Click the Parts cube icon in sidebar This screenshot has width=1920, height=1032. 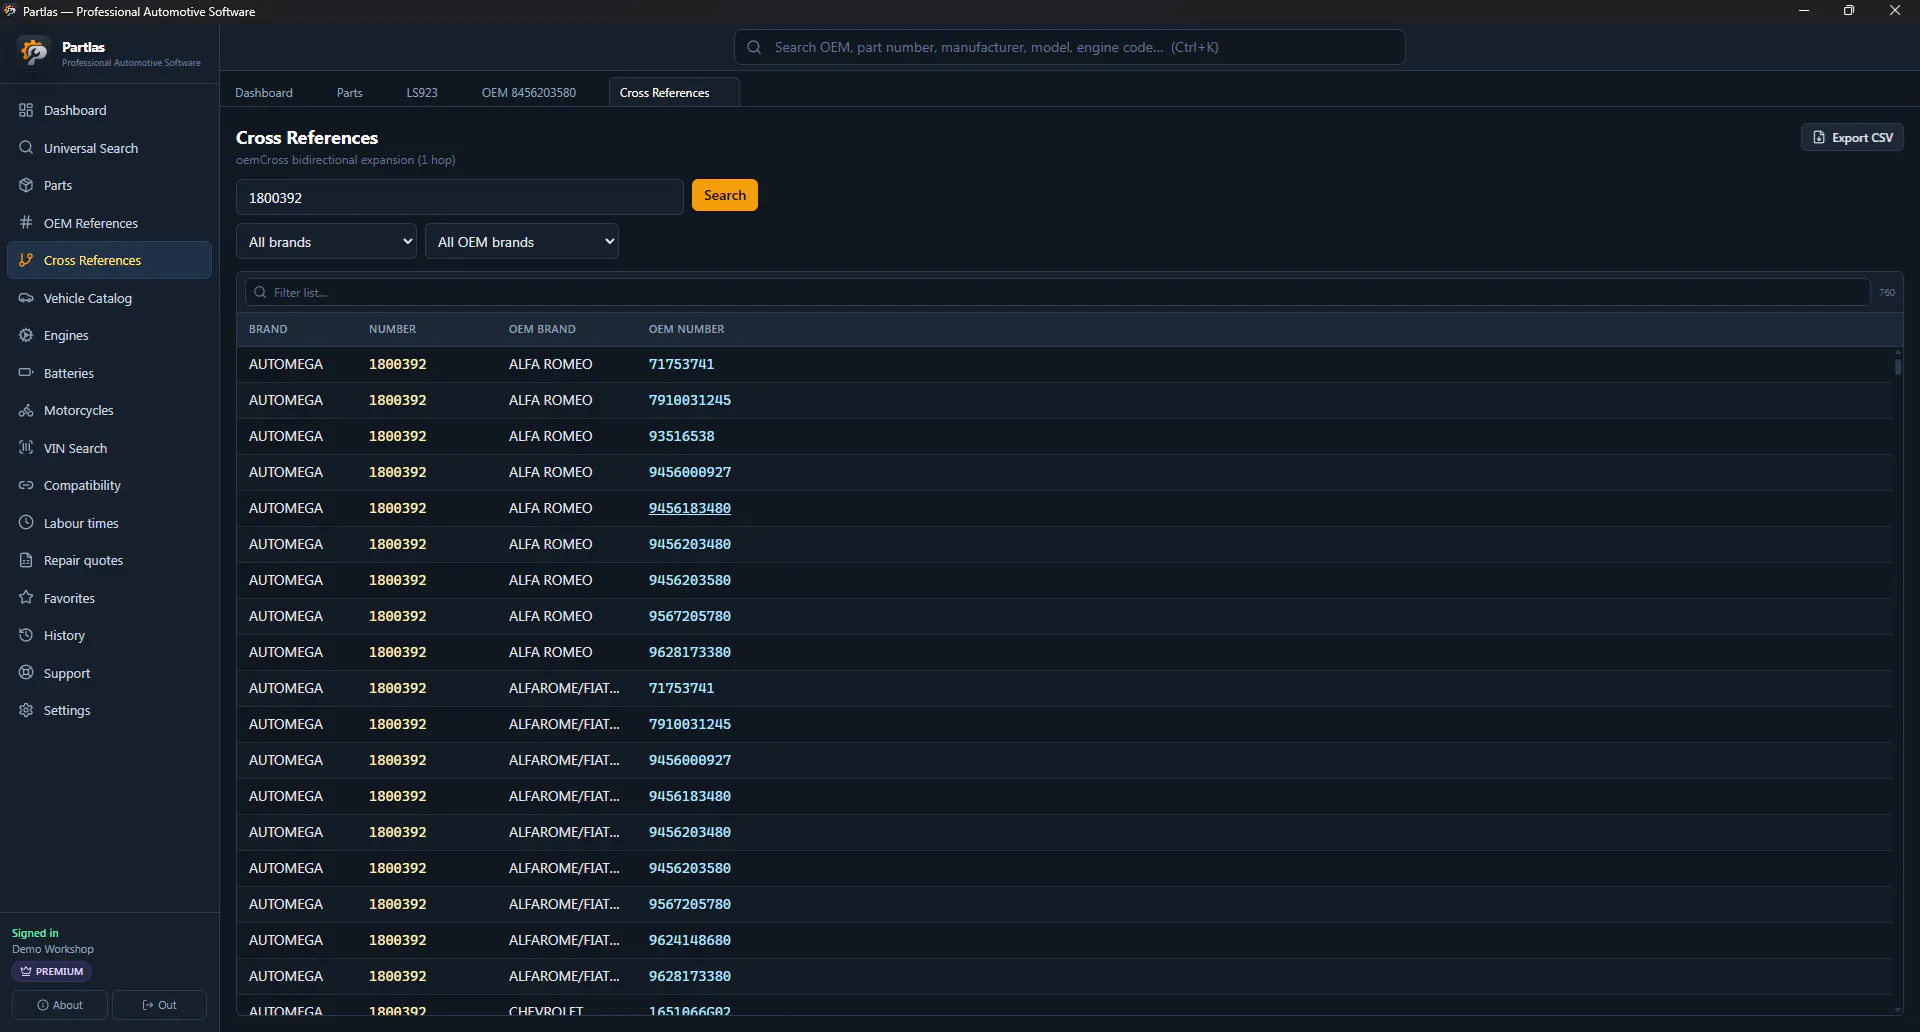(x=26, y=185)
